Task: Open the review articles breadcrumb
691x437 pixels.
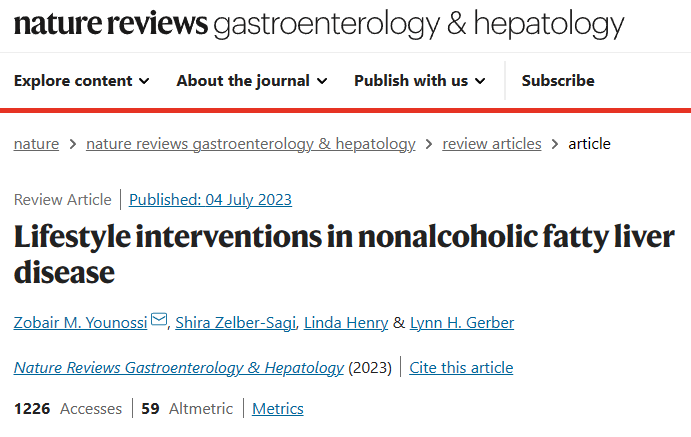Action: 492,144
